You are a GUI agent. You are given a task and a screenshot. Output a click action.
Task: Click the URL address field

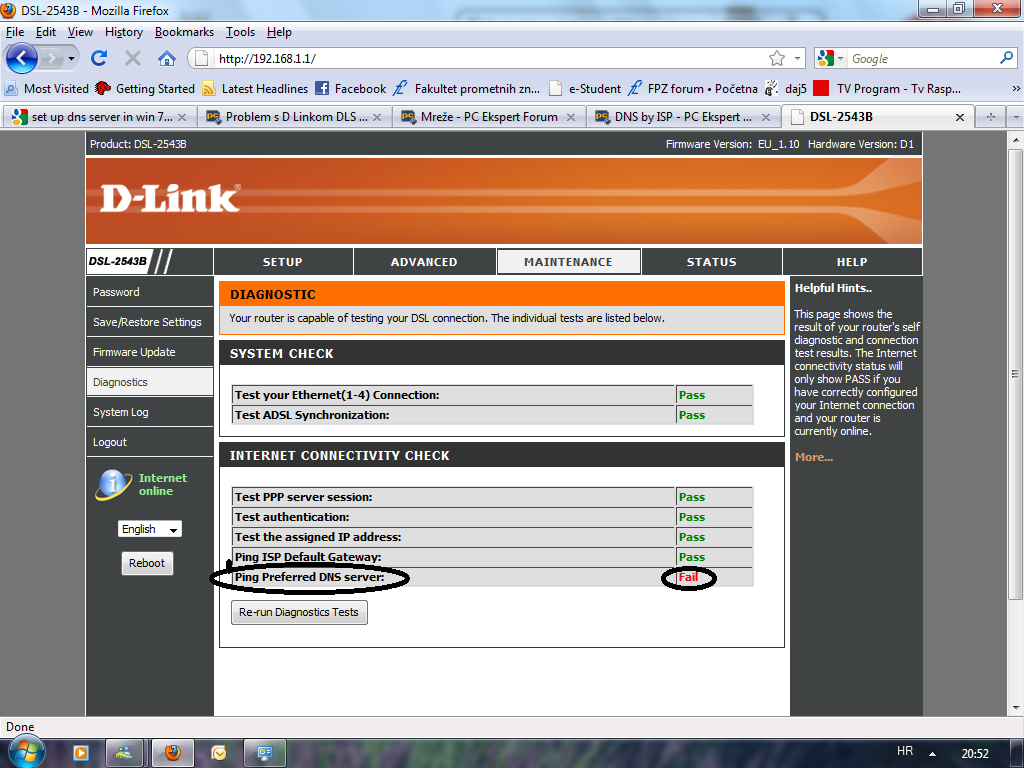pyautogui.click(x=490, y=59)
